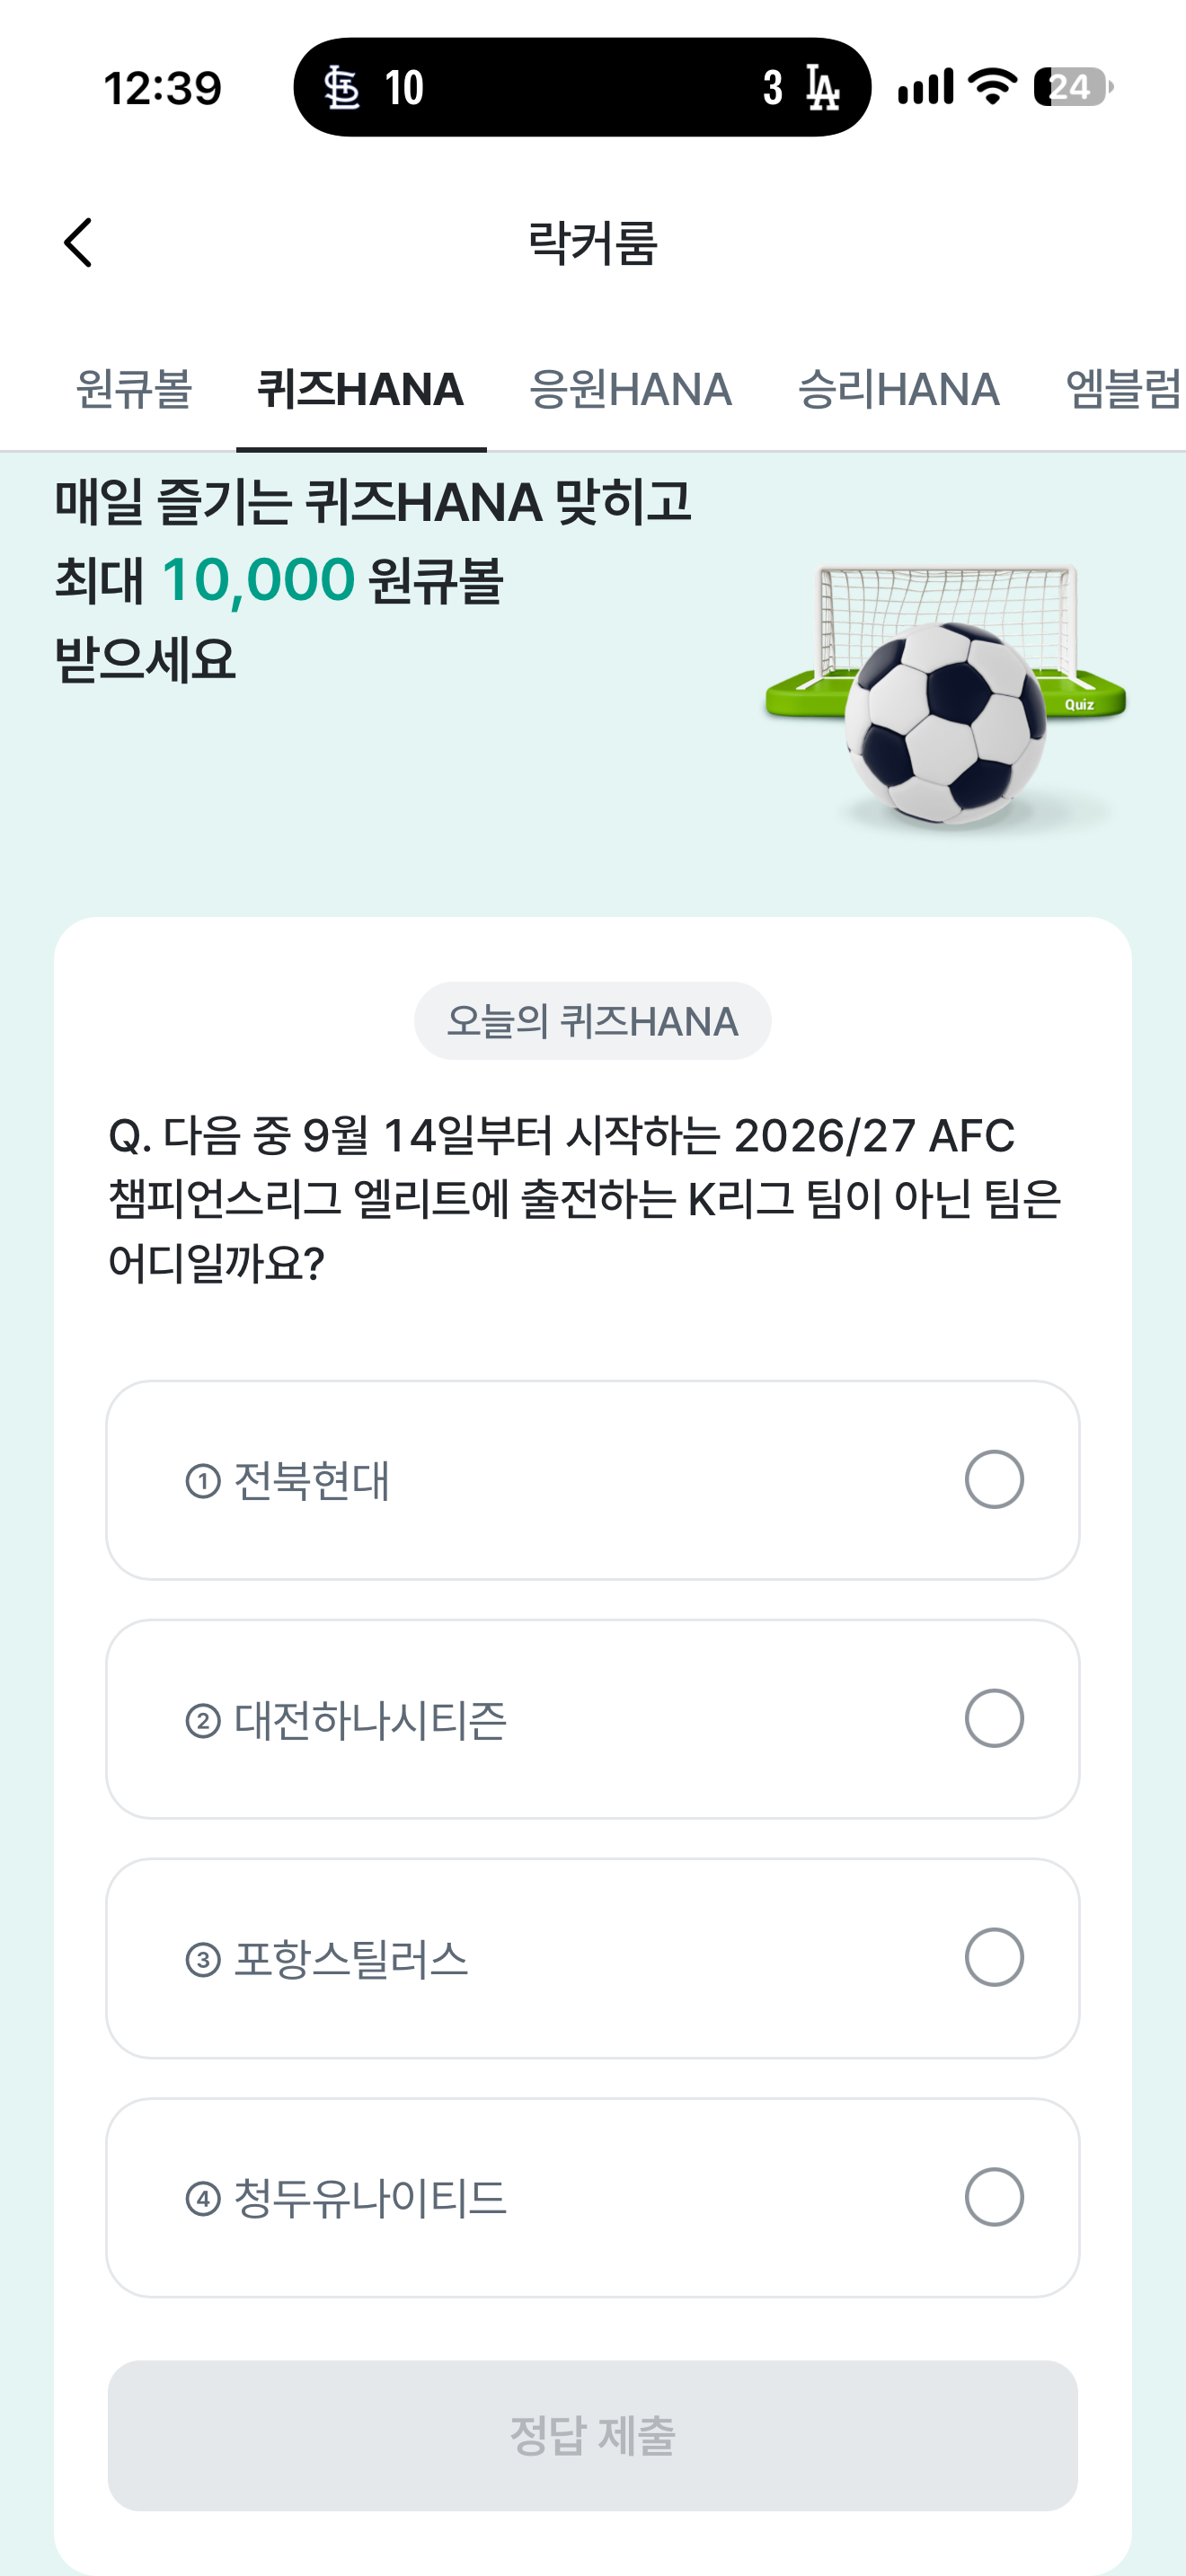Image resolution: width=1186 pixels, height=2576 pixels.
Task: Tap the Cardinals score in Dynamic Island
Action: coord(404,88)
